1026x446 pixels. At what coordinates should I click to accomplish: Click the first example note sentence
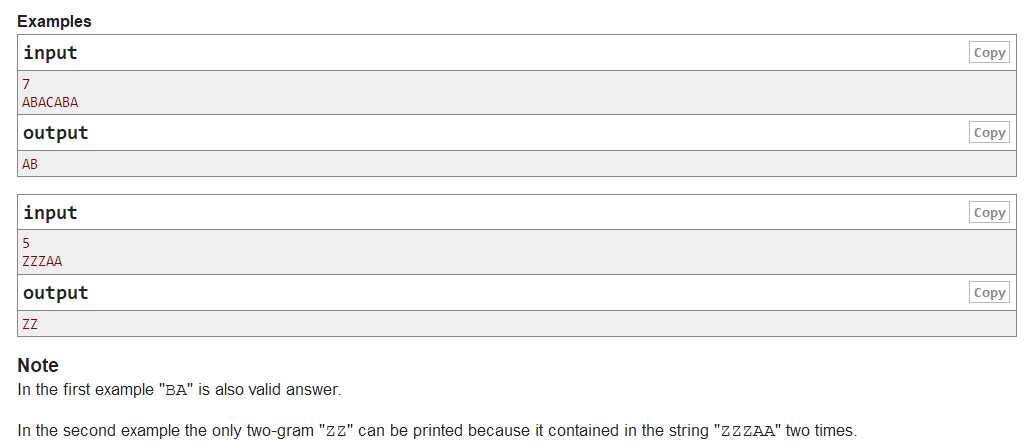[x=179, y=390]
